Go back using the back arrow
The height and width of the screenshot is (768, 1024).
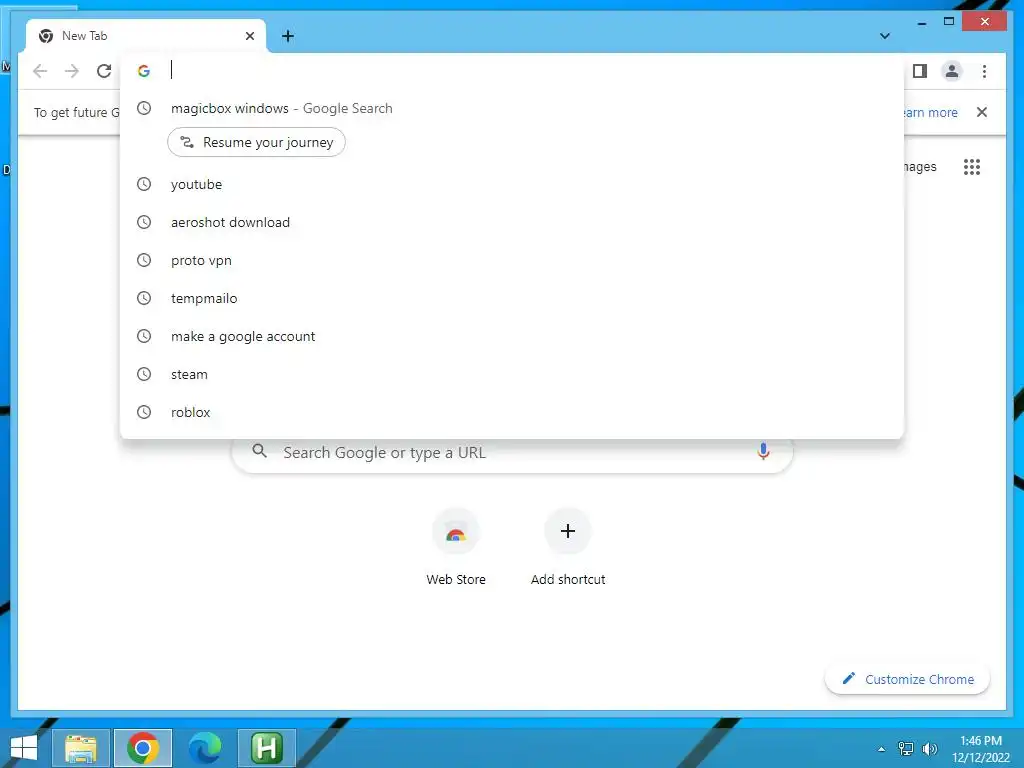point(40,71)
